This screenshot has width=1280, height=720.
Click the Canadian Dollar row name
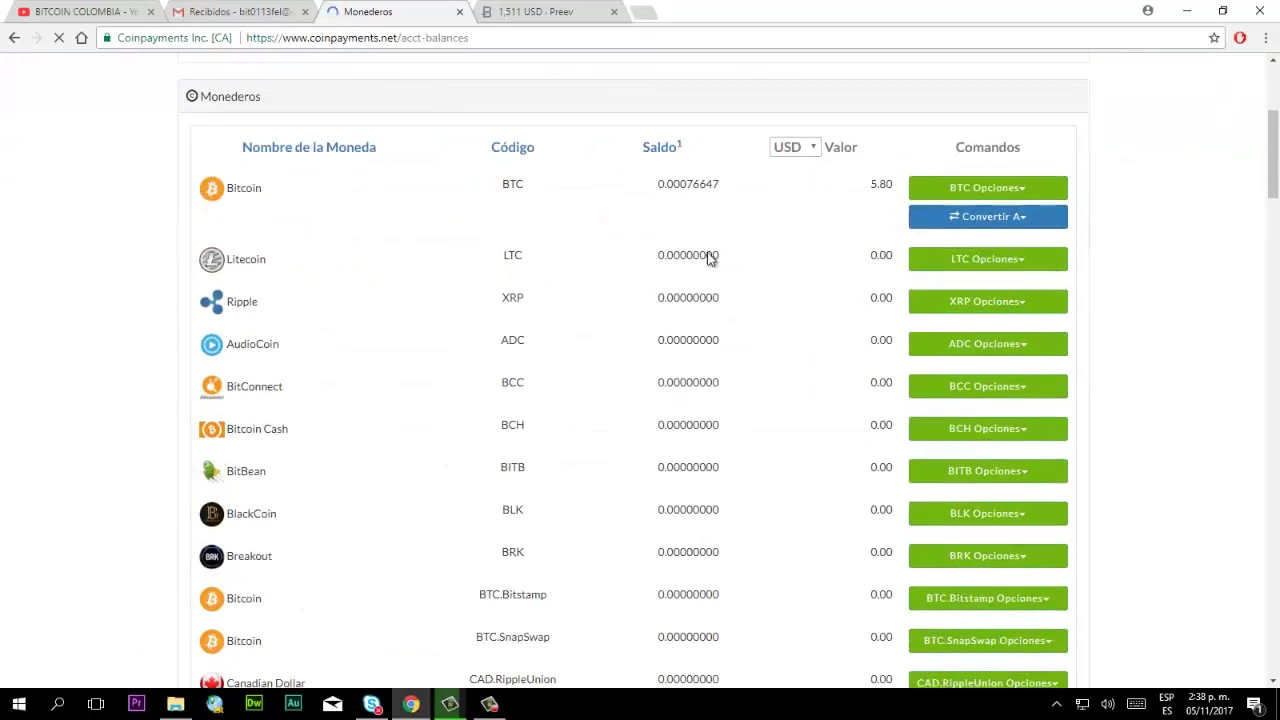(265, 683)
